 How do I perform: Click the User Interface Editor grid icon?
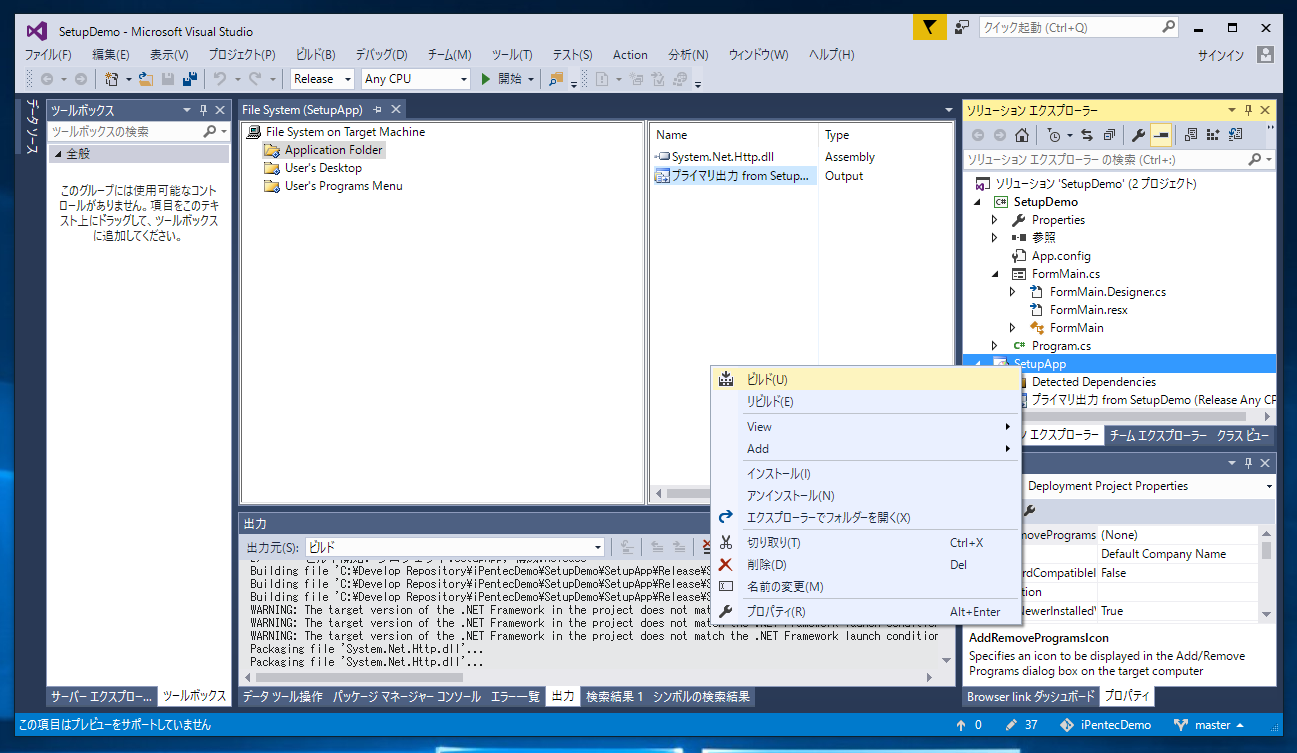pyautogui.click(x=1213, y=135)
